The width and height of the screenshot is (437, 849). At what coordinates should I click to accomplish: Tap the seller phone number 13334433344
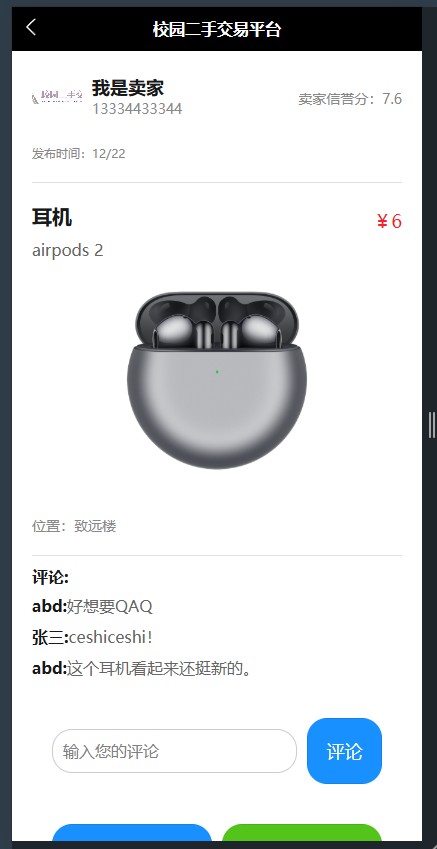point(137,109)
